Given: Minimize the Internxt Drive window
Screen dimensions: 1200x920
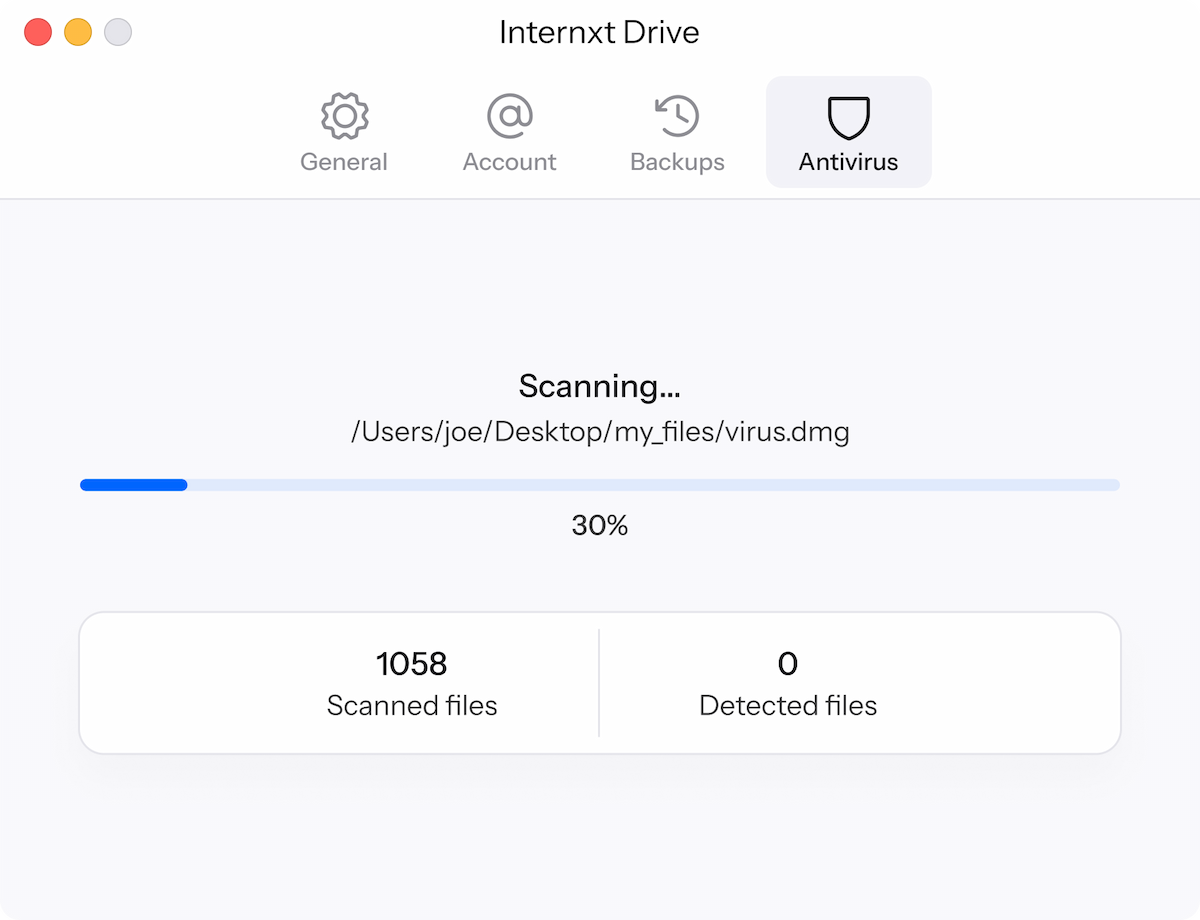Looking at the screenshot, I should coord(78,32).
